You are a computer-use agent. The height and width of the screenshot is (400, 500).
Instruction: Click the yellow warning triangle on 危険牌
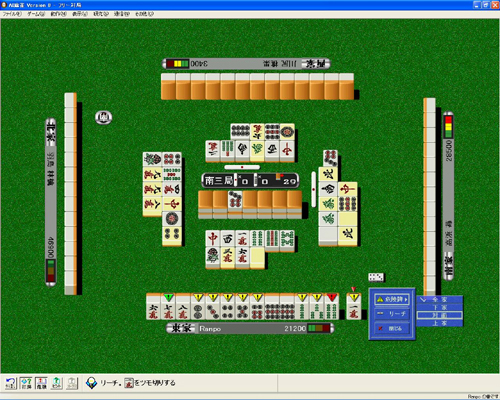[380, 299]
